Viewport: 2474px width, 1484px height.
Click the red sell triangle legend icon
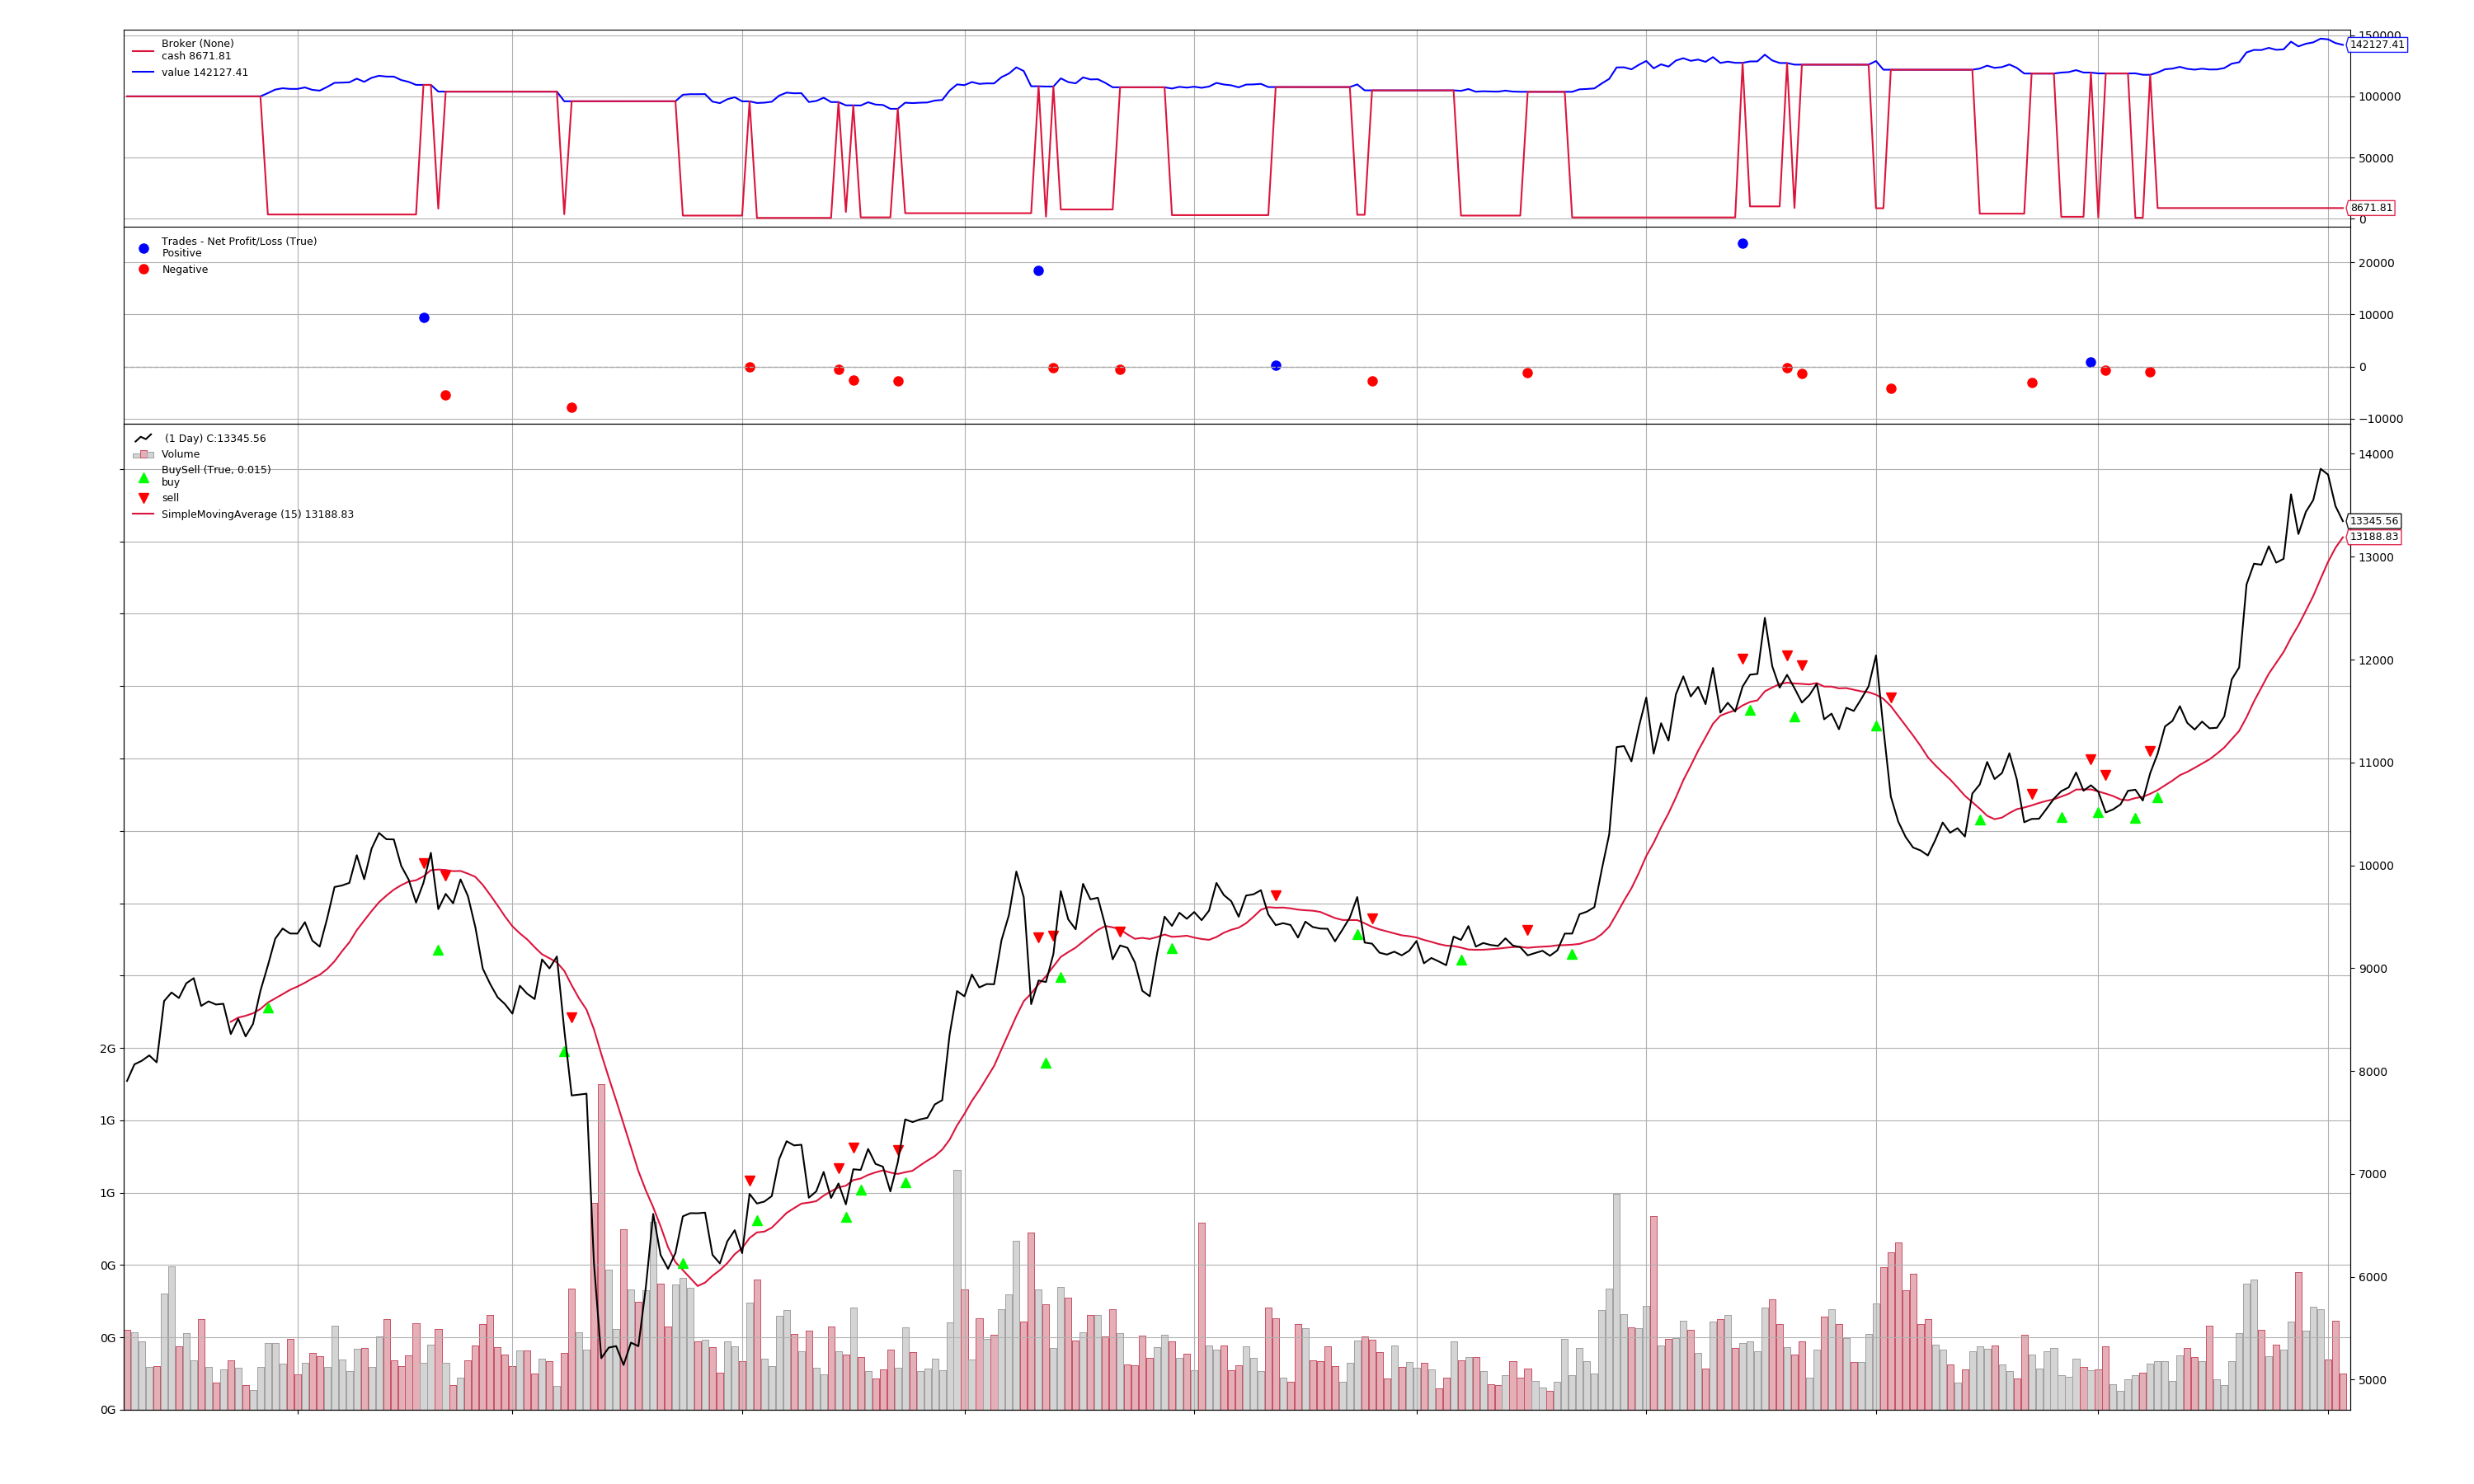tap(143, 498)
